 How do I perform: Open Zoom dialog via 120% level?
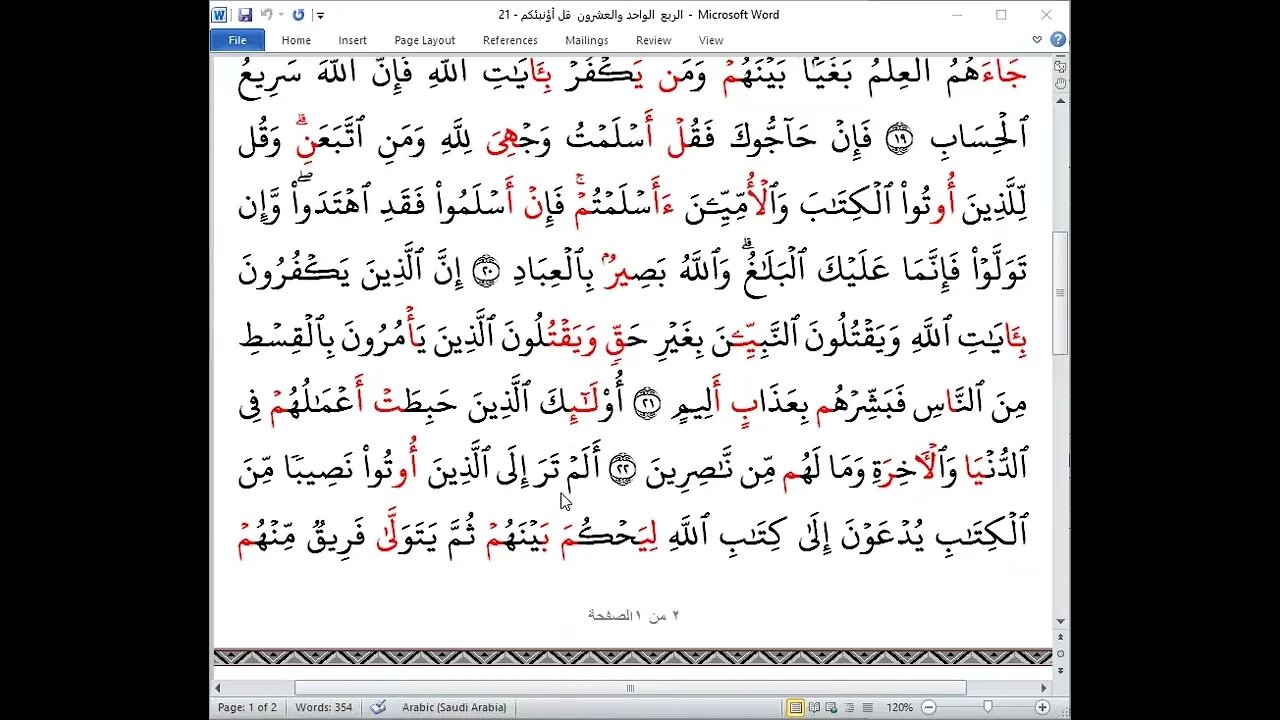pos(899,707)
